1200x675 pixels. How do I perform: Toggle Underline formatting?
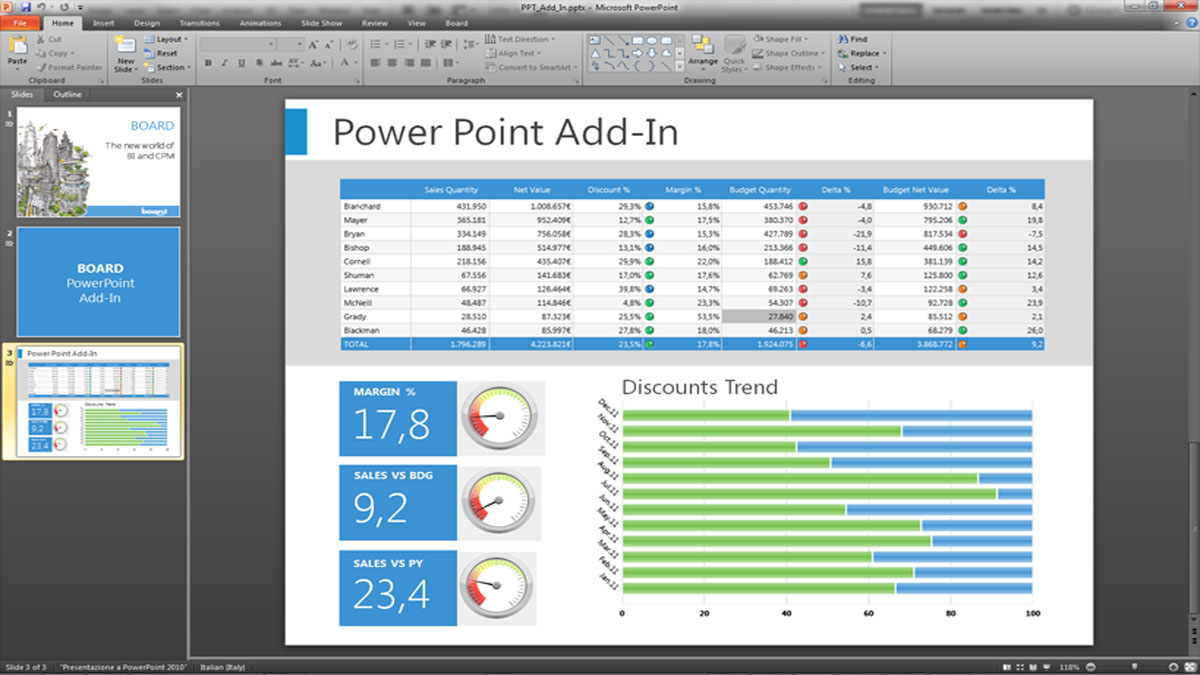pos(242,63)
